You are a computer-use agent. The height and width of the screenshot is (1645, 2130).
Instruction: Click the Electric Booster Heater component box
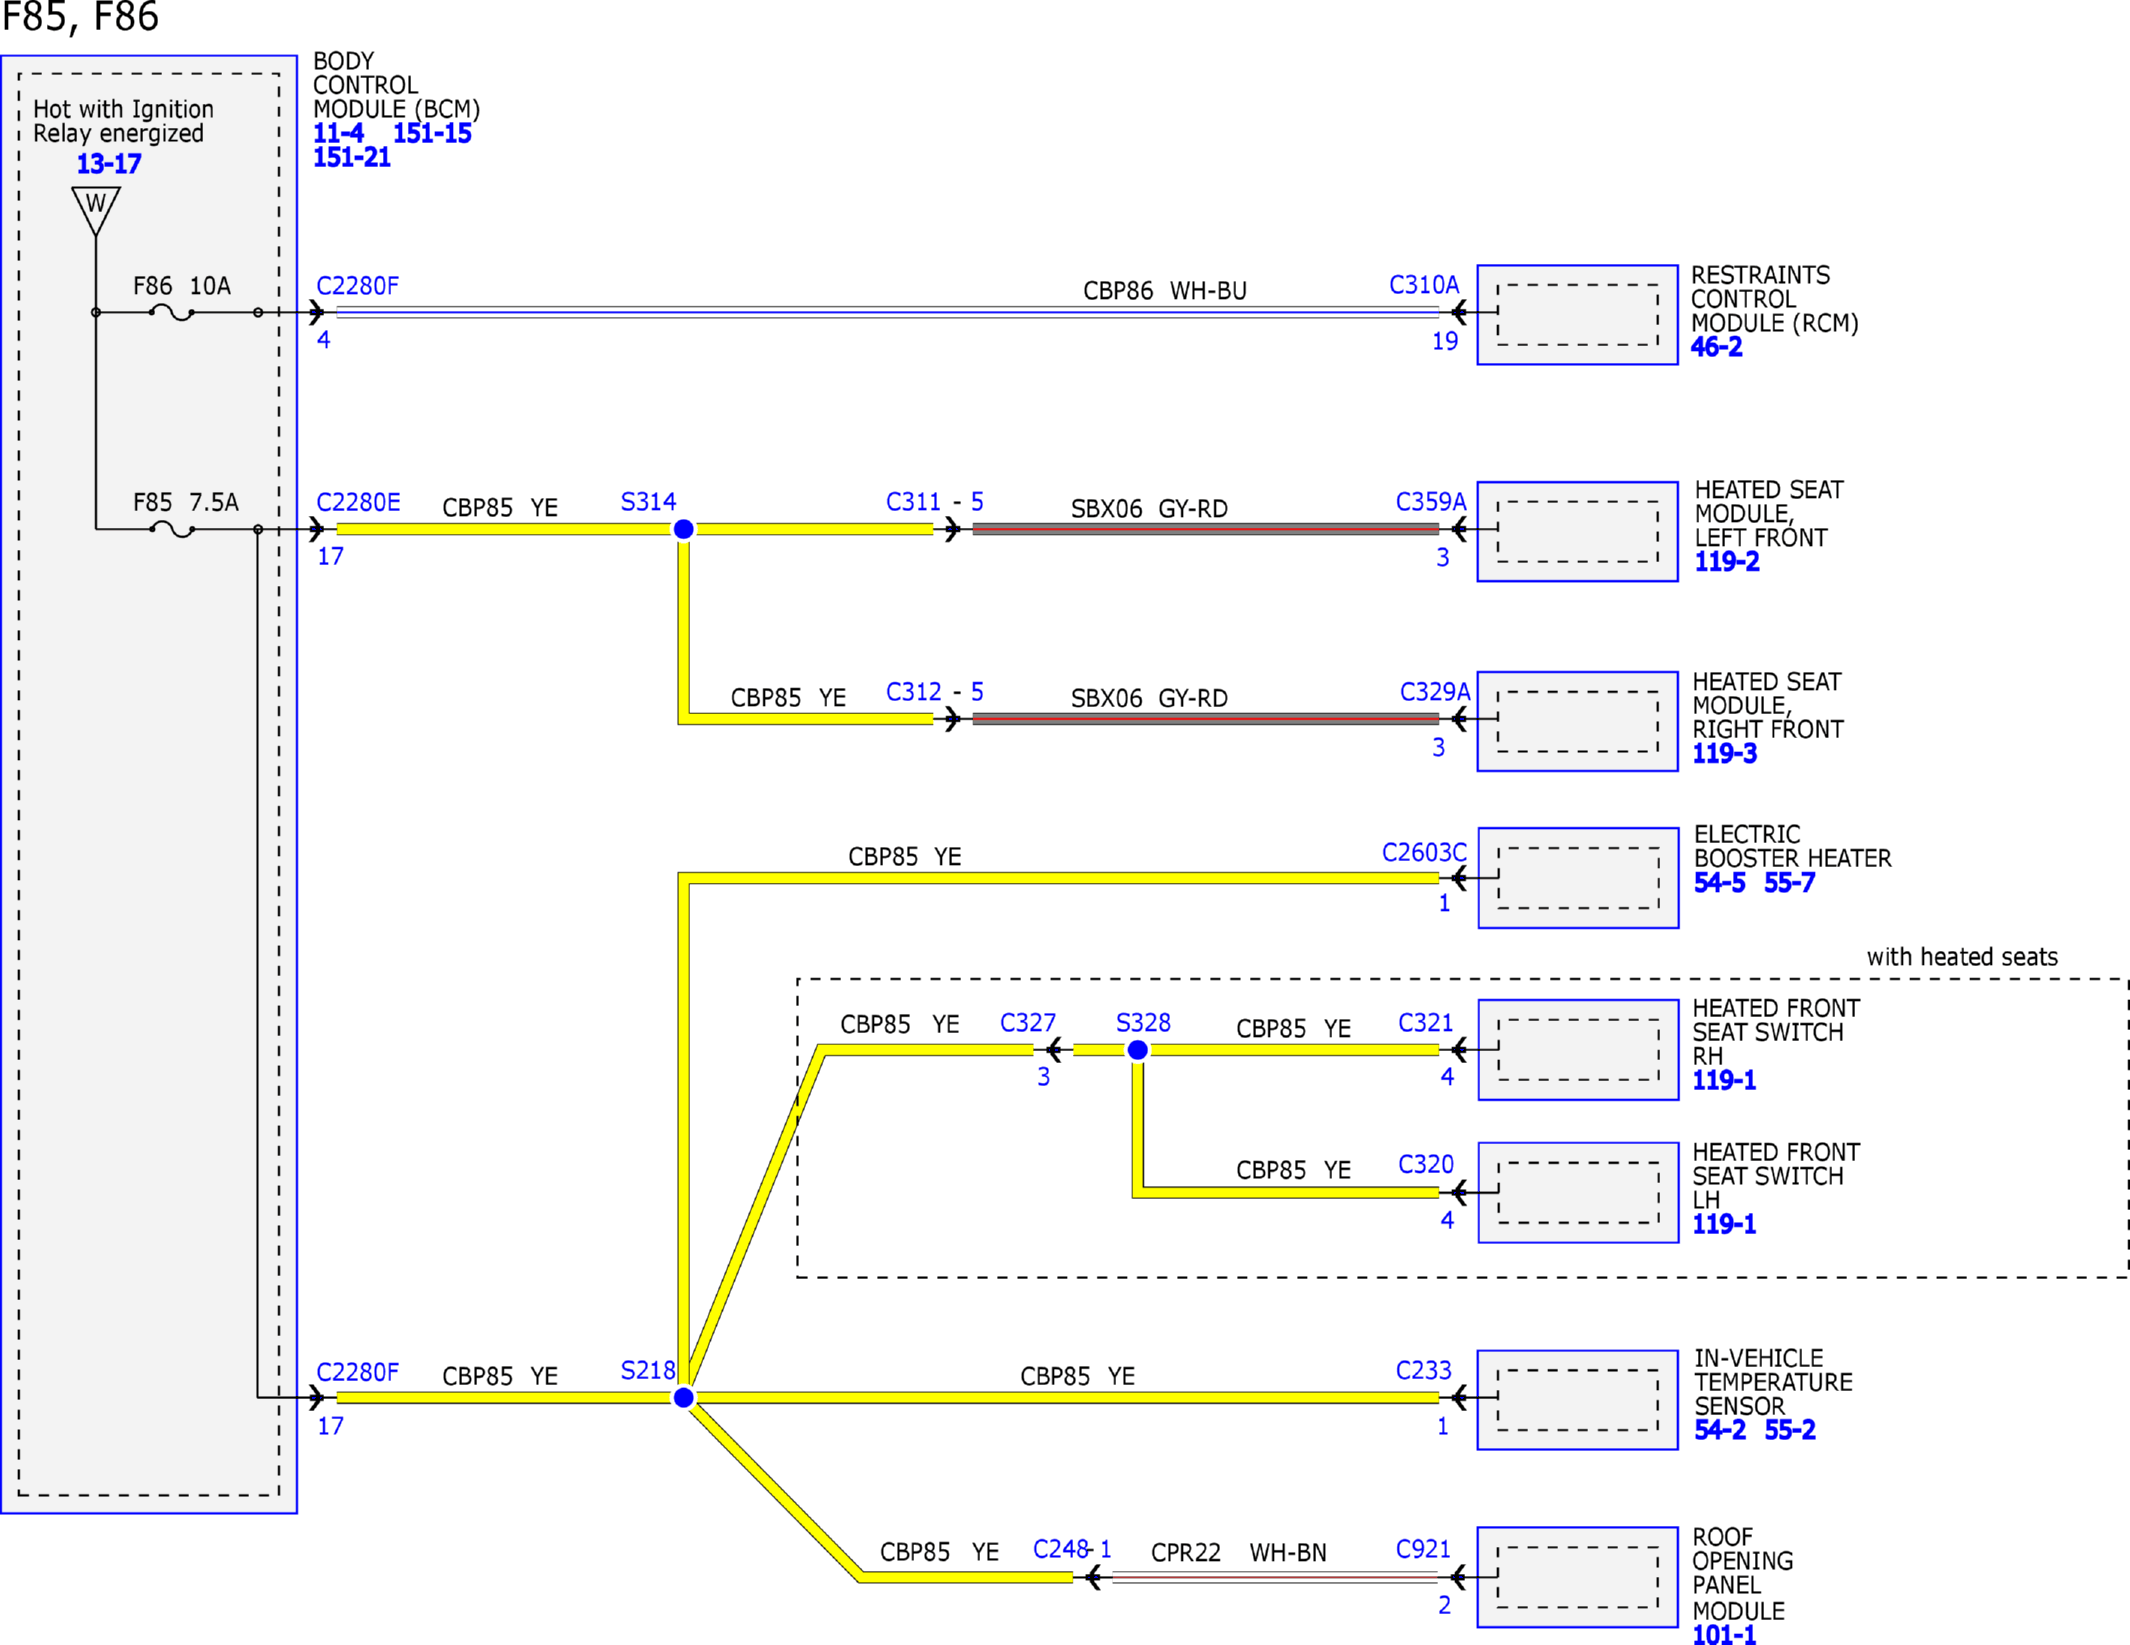pos(1579,878)
